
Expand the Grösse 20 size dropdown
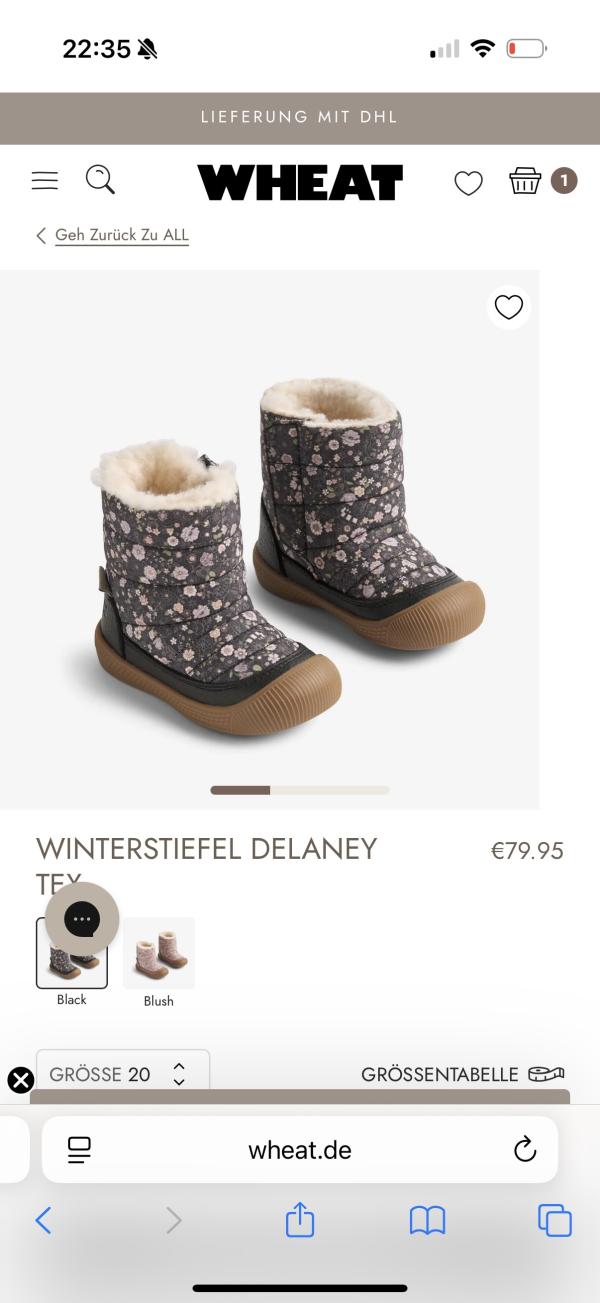pyautogui.click(x=123, y=1075)
